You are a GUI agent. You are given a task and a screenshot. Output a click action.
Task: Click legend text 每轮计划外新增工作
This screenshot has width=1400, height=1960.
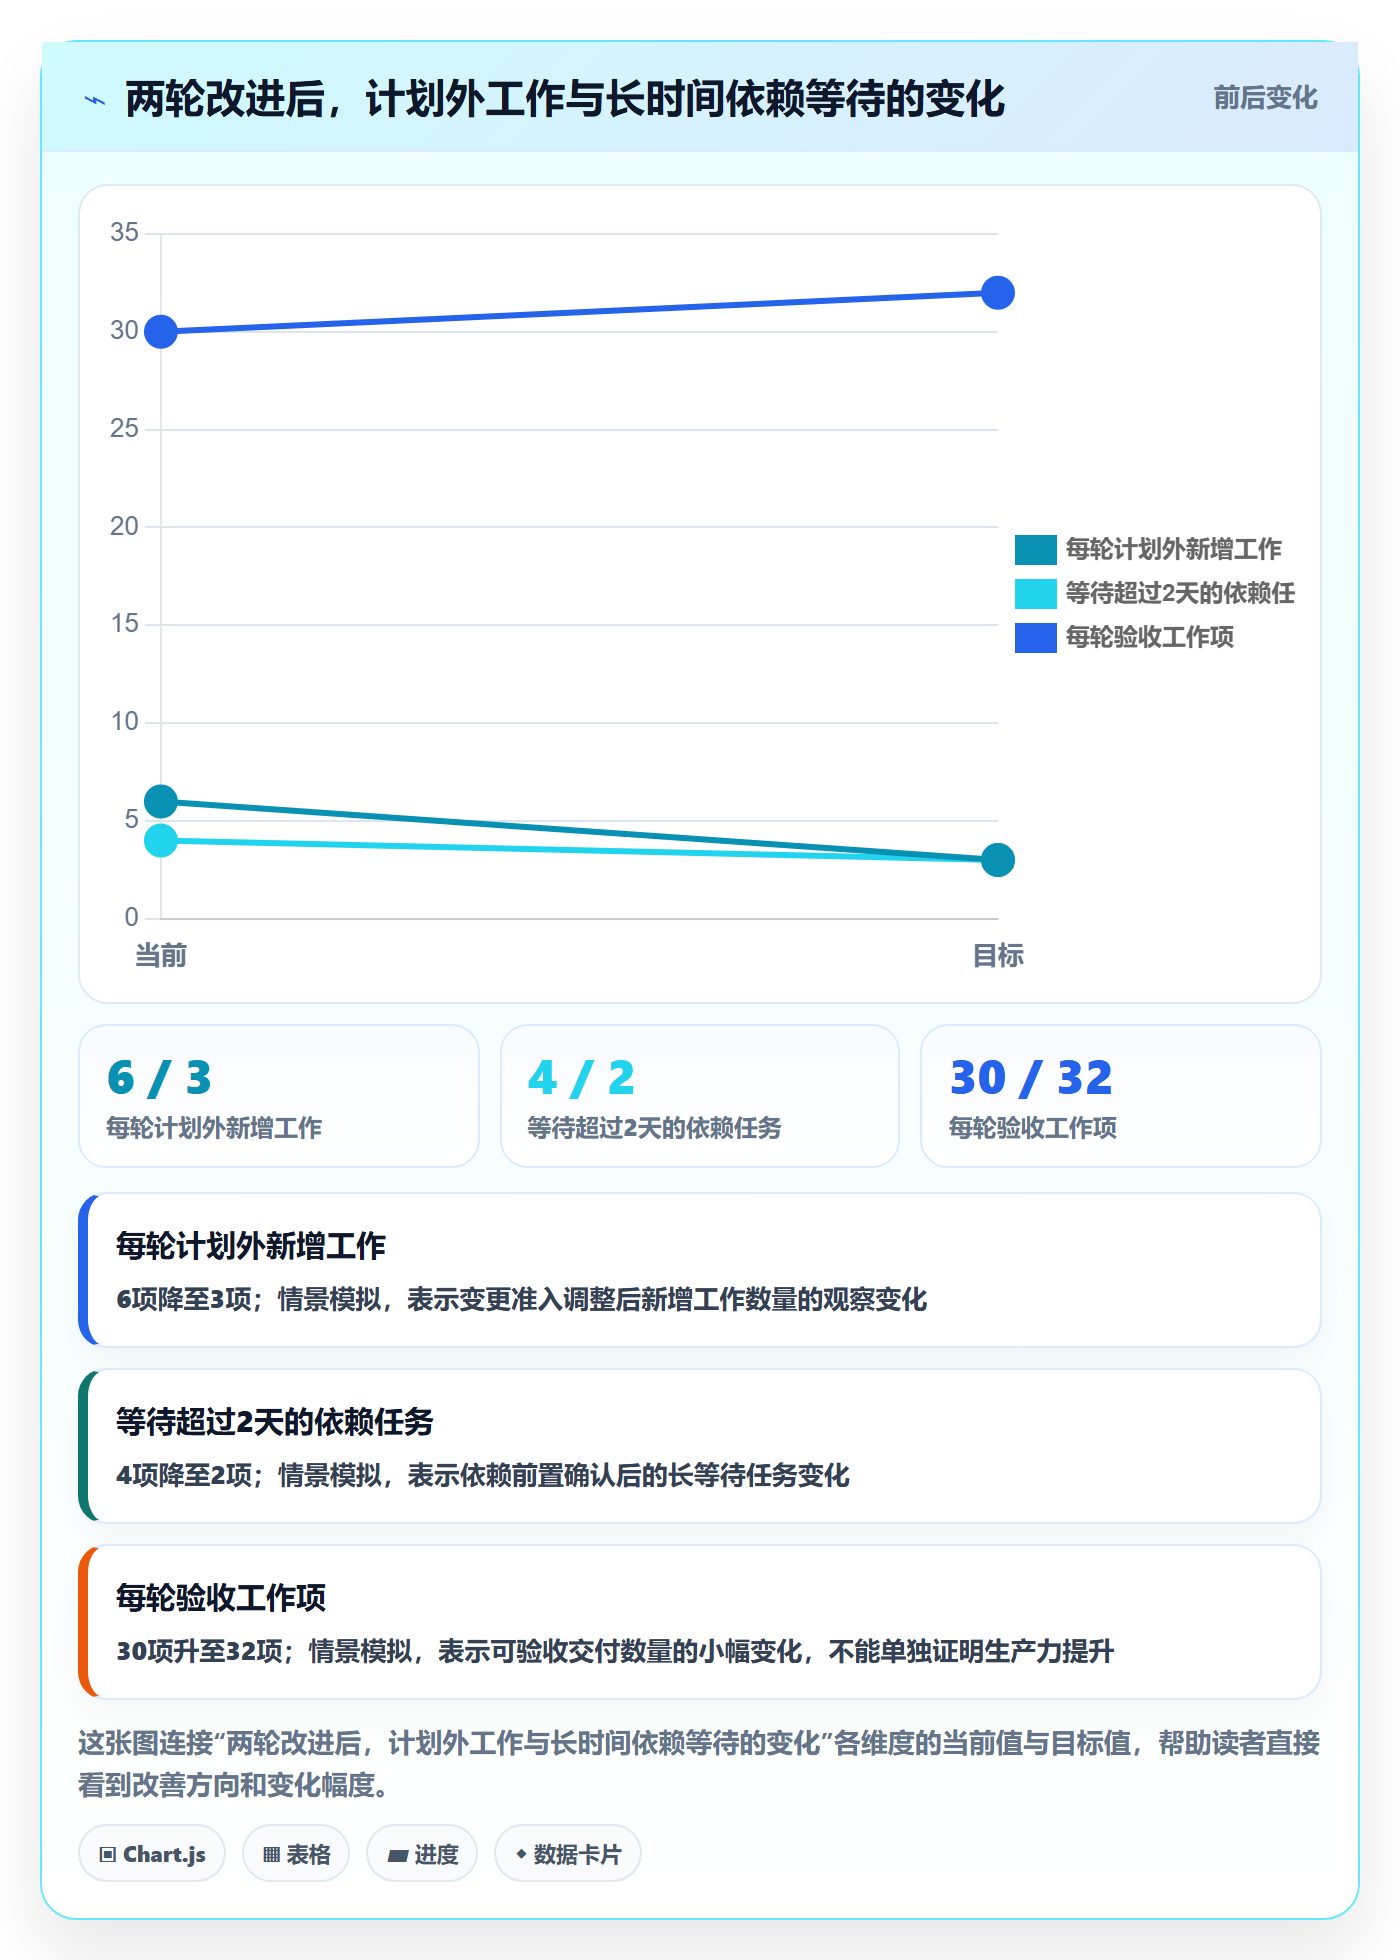1173,549
